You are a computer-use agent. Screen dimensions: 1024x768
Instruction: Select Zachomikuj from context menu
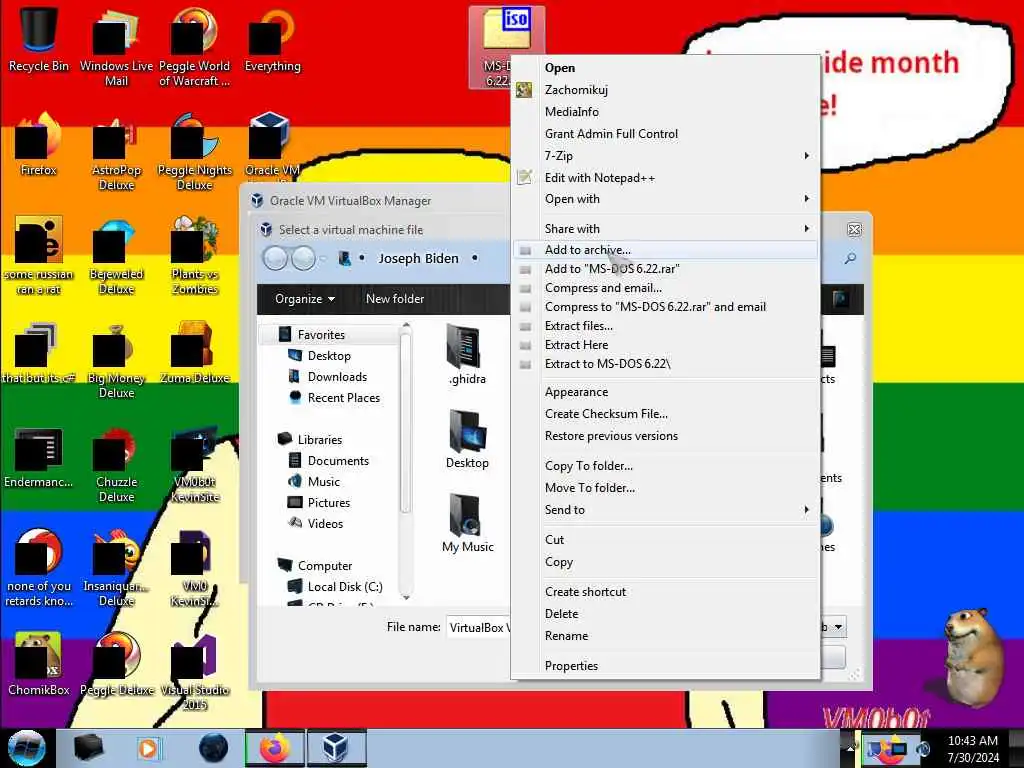pyautogui.click(x=665, y=89)
